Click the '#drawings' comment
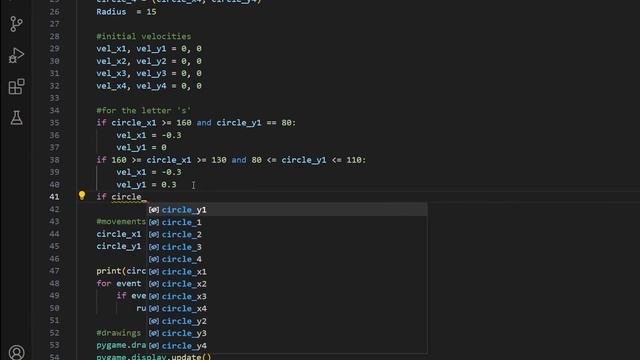This screenshot has height=360, width=640. [119, 333]
